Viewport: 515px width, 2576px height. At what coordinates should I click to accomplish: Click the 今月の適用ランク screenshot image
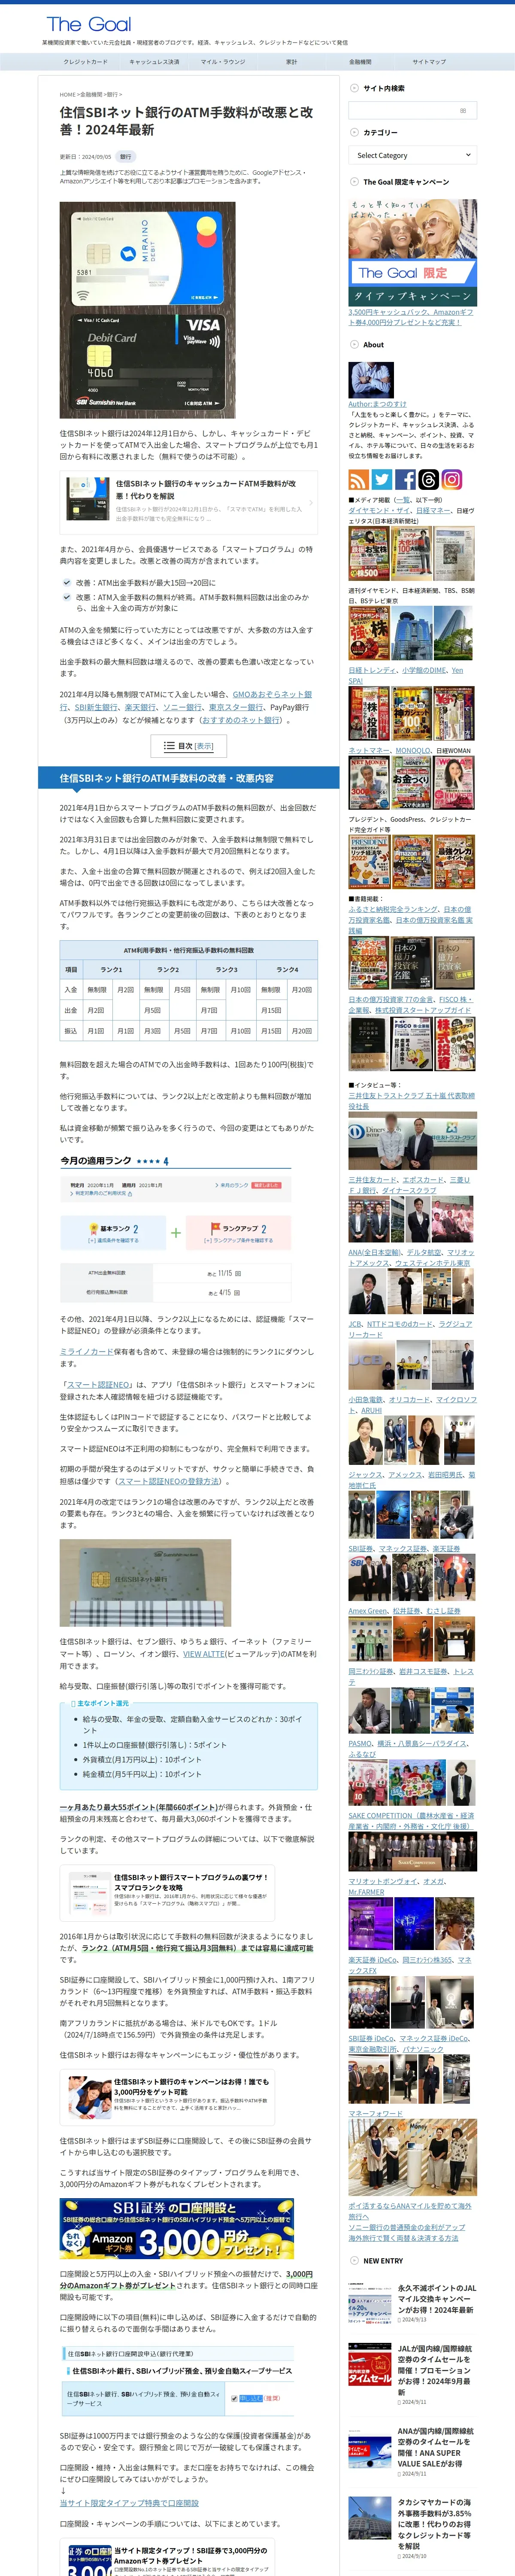coord(176,1229)
